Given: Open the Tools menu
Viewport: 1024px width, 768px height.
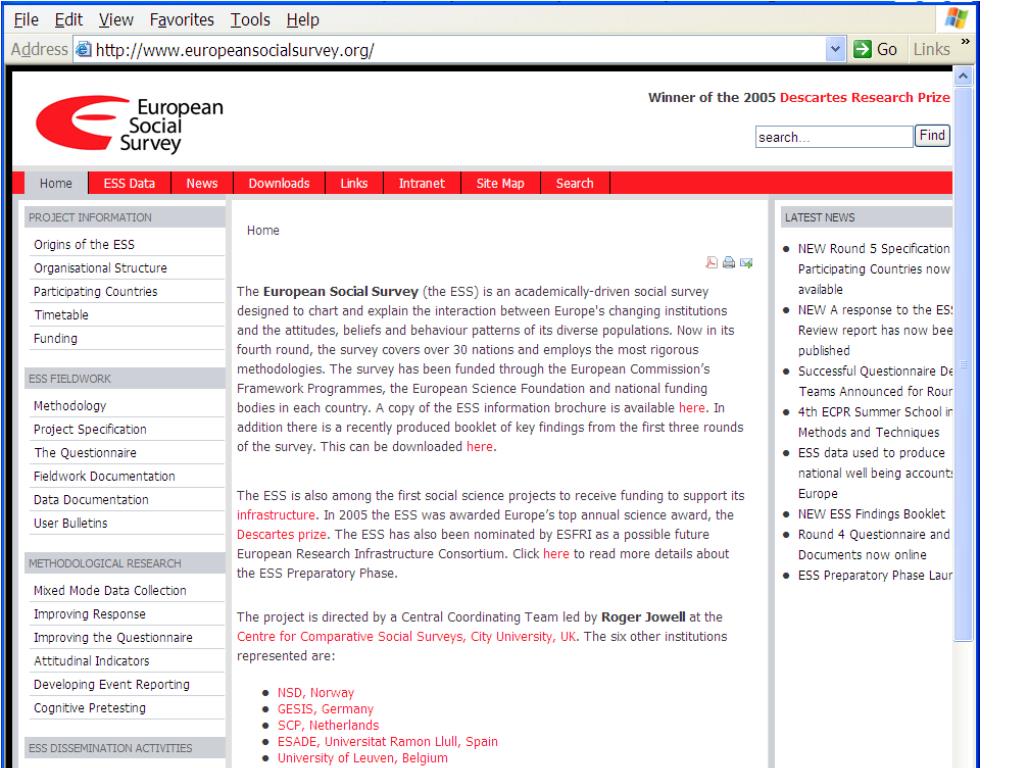Looking at the screenshot, I should [x=250, y=20].
